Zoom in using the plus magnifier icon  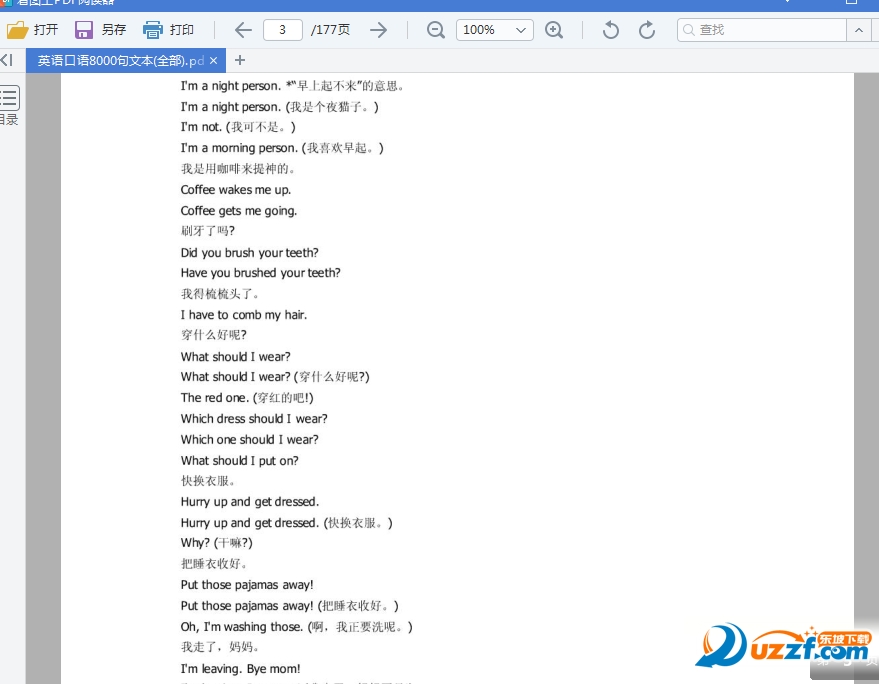[554, 30]
